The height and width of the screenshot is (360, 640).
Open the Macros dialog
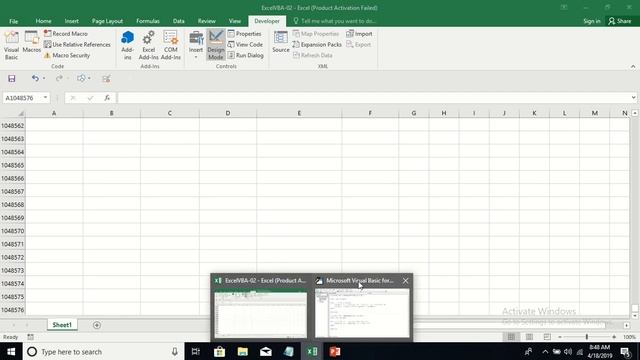pyautogui.click(x=31, y=42)
